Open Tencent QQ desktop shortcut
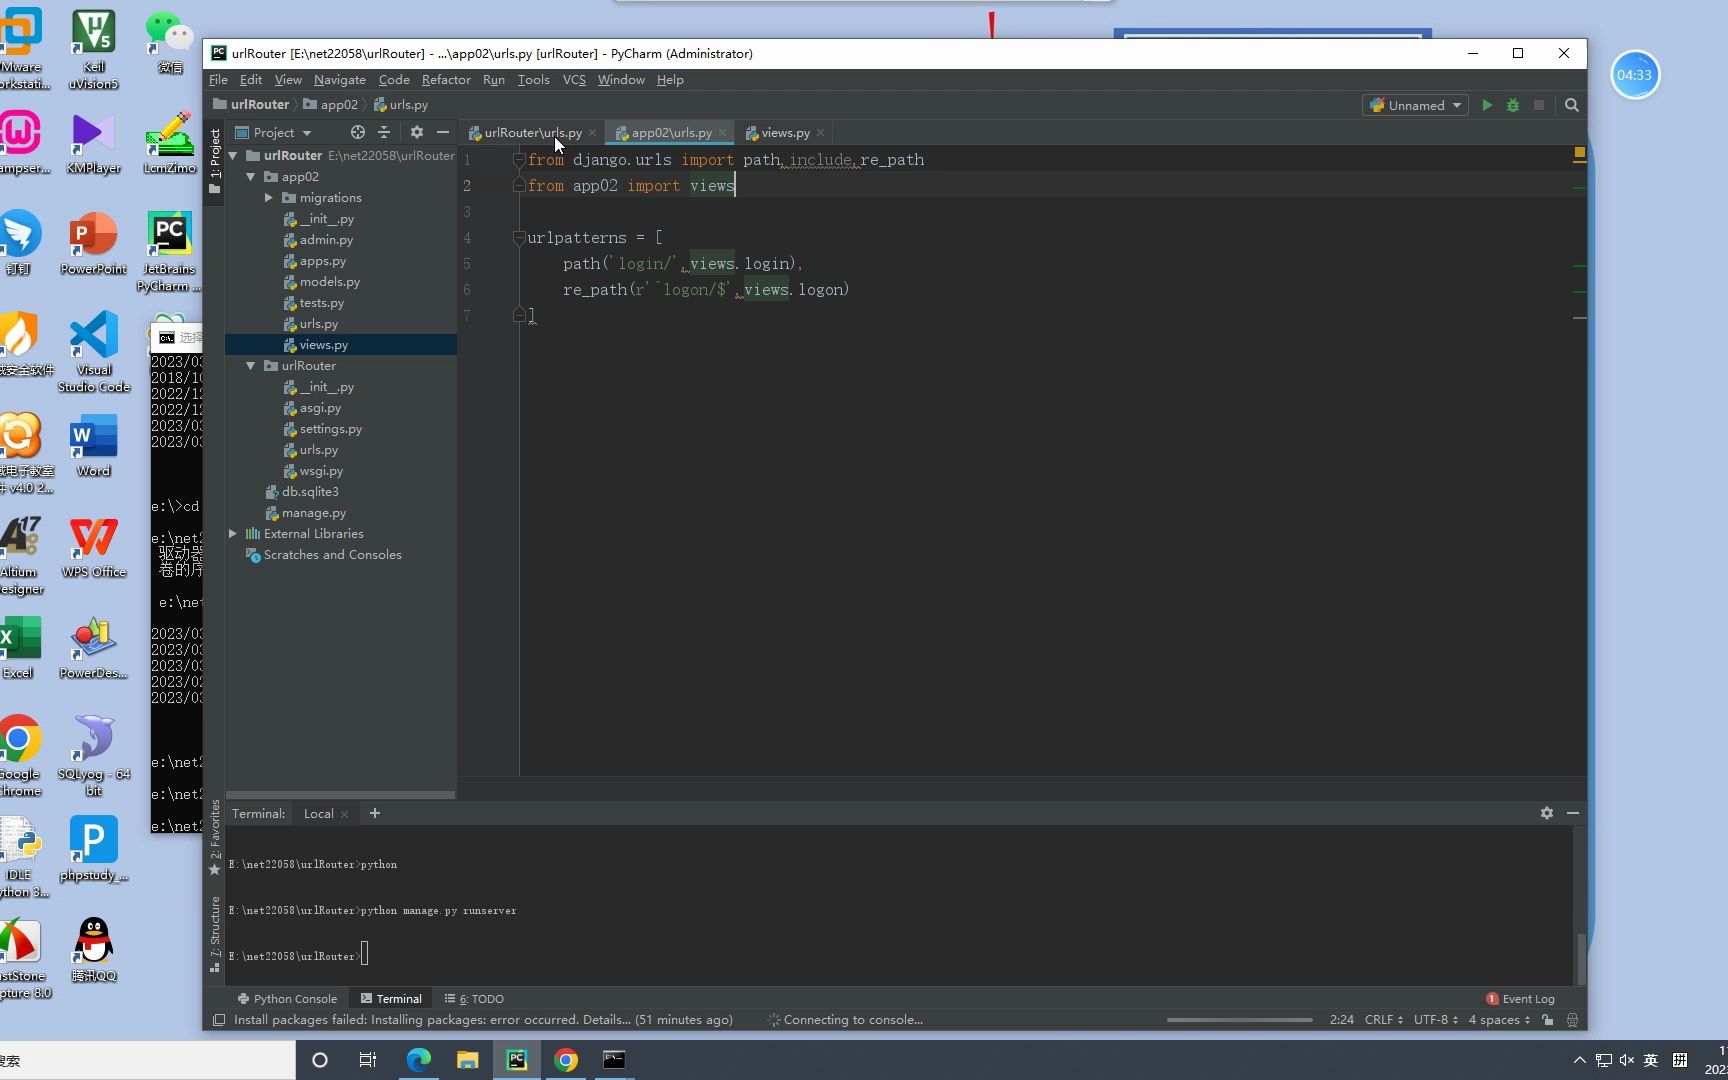 click(94, 950)
